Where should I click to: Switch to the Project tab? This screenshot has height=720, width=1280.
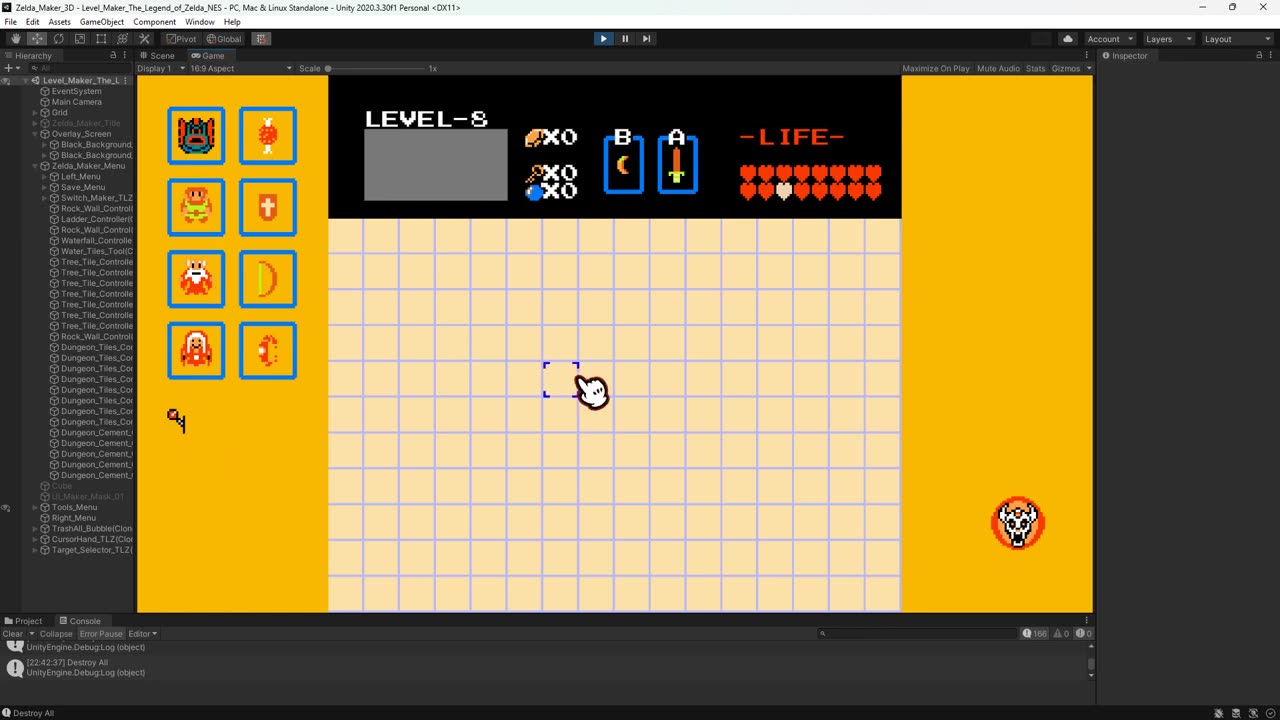(x=24, y=621)
